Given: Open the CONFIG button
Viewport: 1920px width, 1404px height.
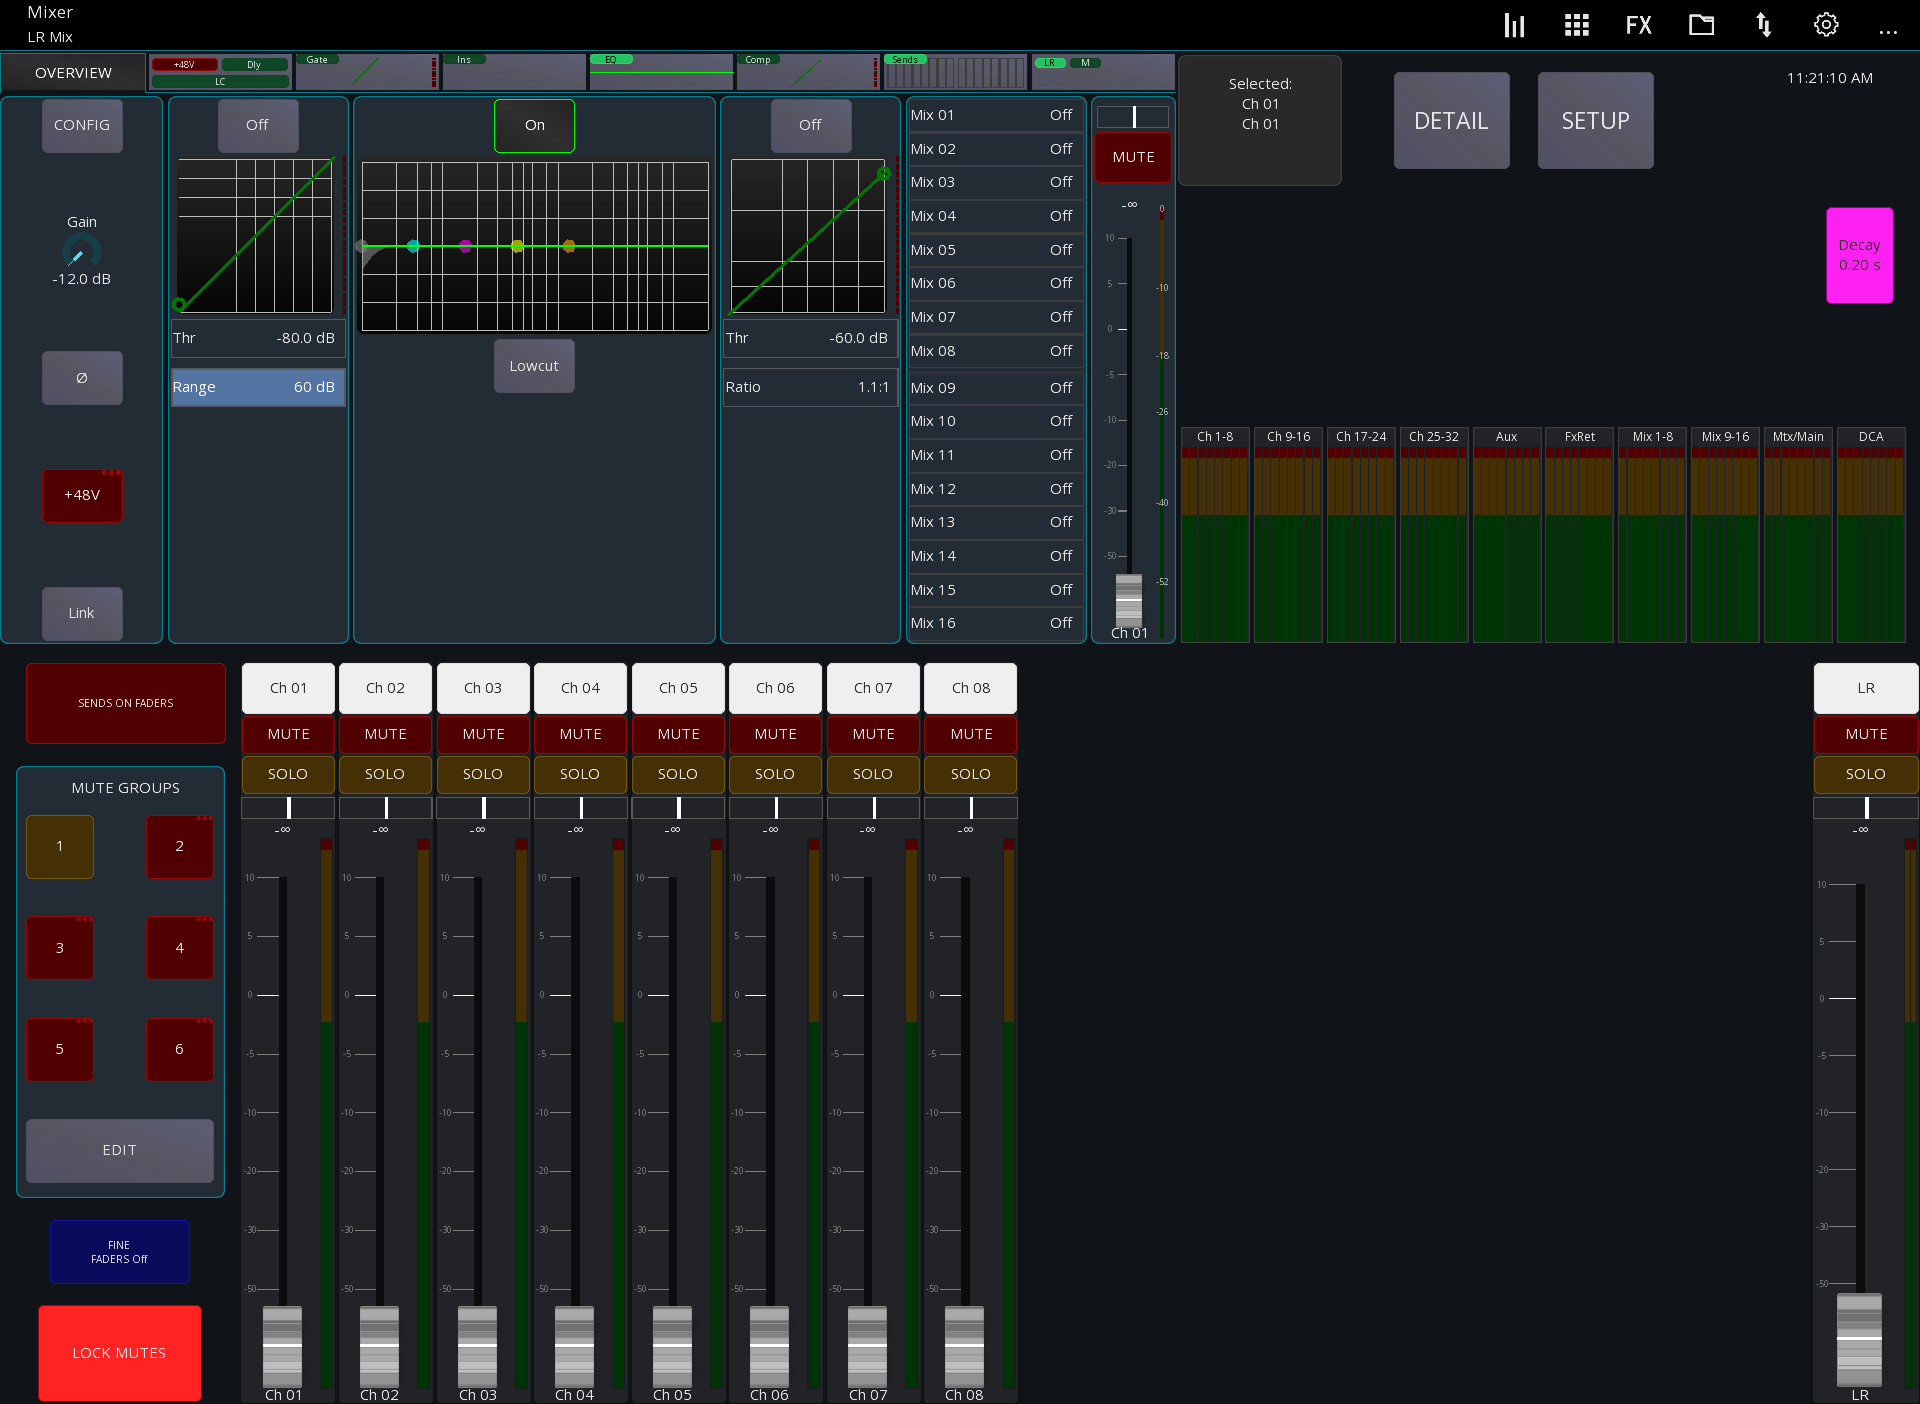Looking at the screenshot, I should pyautogui.click(x=82, y=125).
